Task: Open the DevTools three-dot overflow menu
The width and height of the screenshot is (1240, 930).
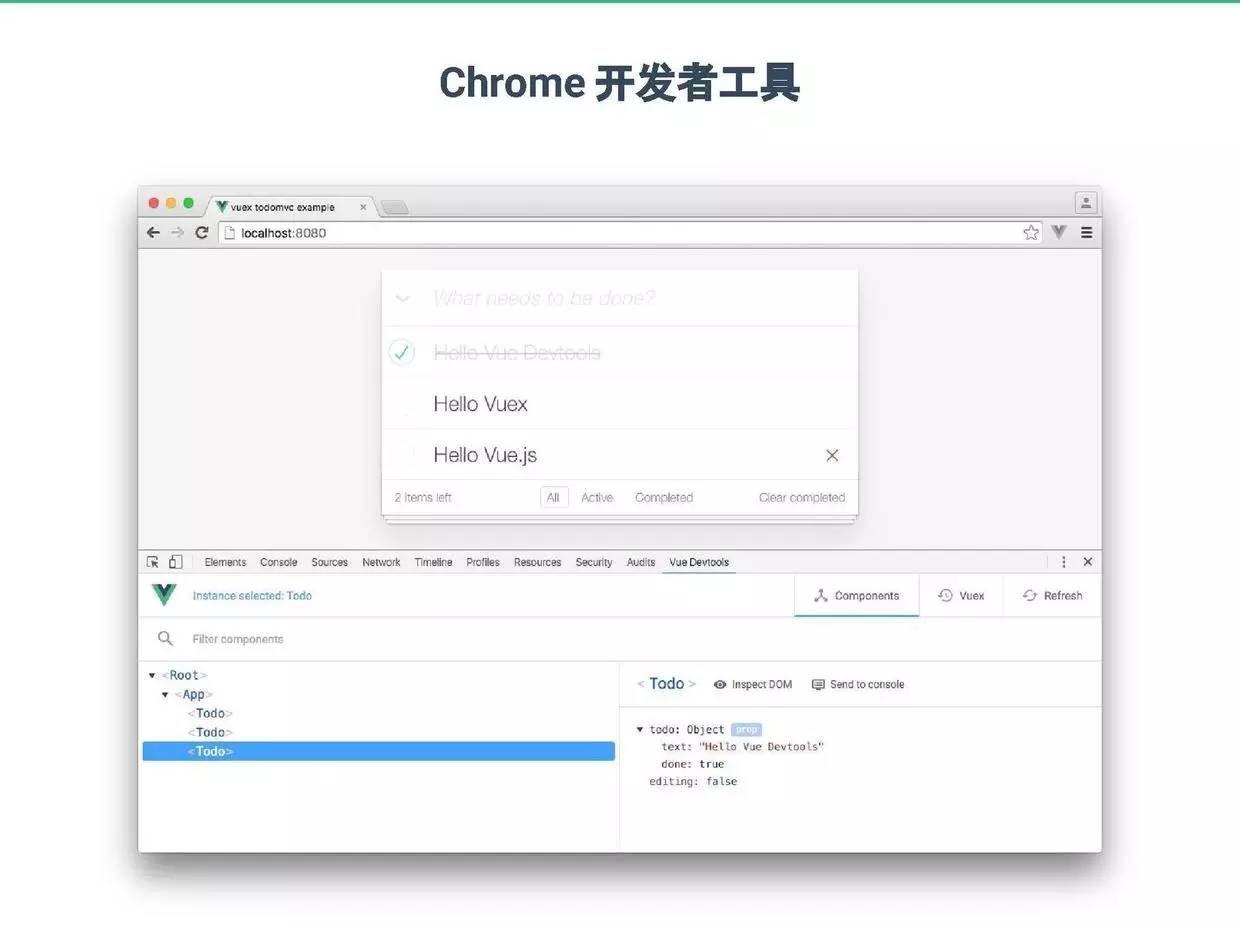Action: [1063, 562]
